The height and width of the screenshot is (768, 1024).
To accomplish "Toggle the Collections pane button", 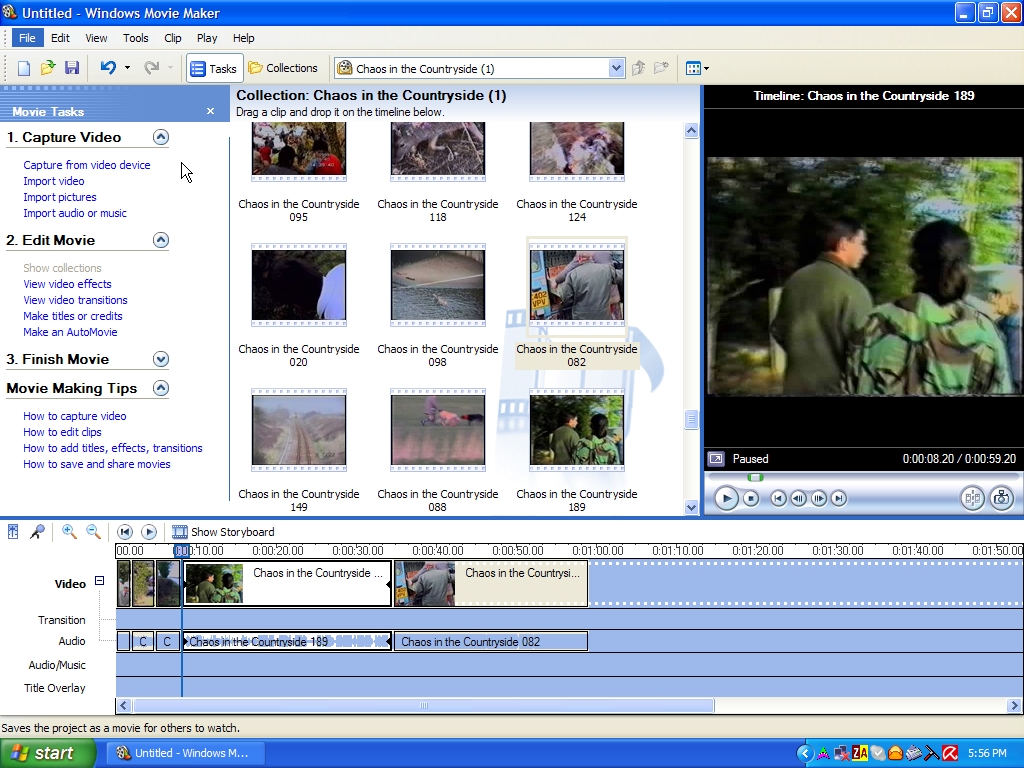I will (283, 68).
